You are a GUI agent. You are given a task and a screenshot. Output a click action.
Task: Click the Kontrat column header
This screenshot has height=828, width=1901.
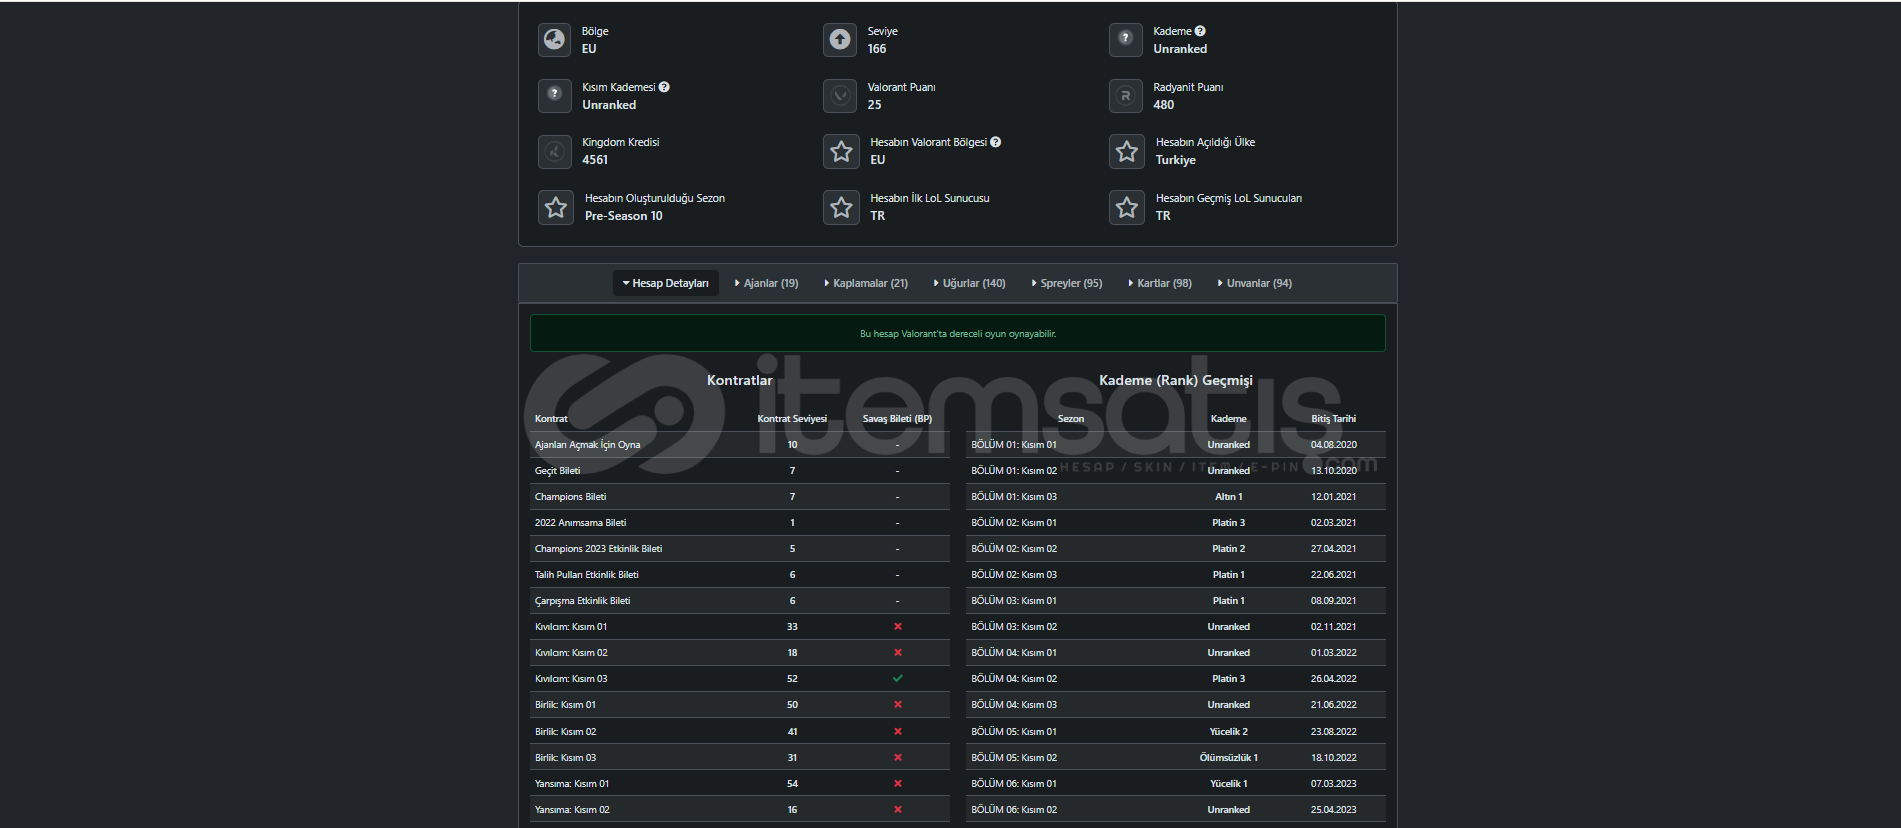pos(551,419)
